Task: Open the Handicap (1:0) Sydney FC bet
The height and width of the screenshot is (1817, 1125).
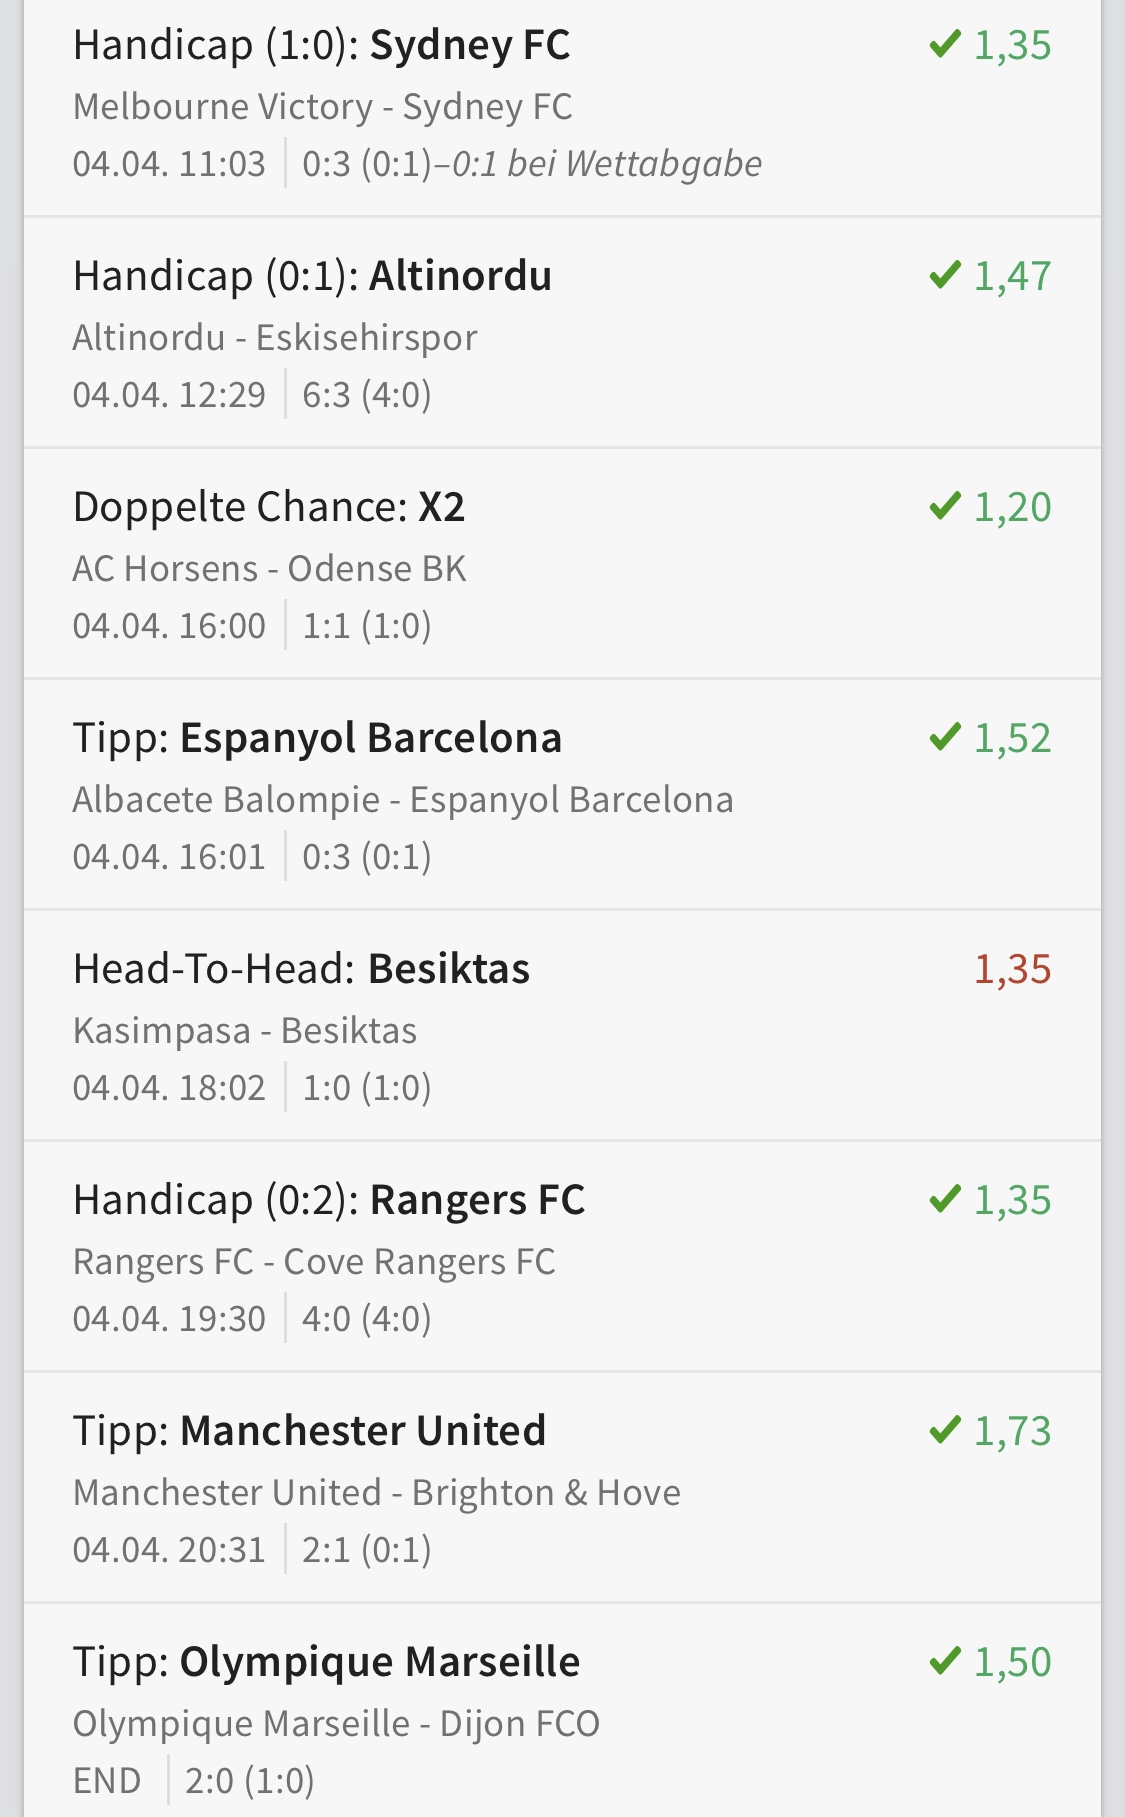Action: (x=321, y=46)
